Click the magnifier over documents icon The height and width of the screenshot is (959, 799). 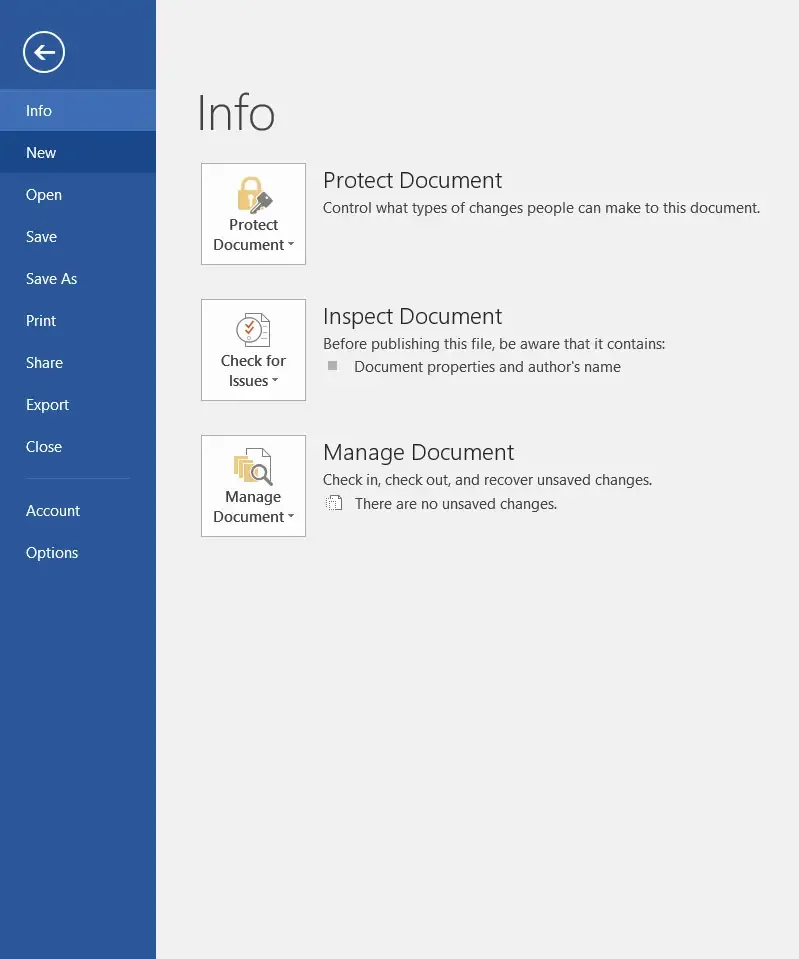point(253,467)
